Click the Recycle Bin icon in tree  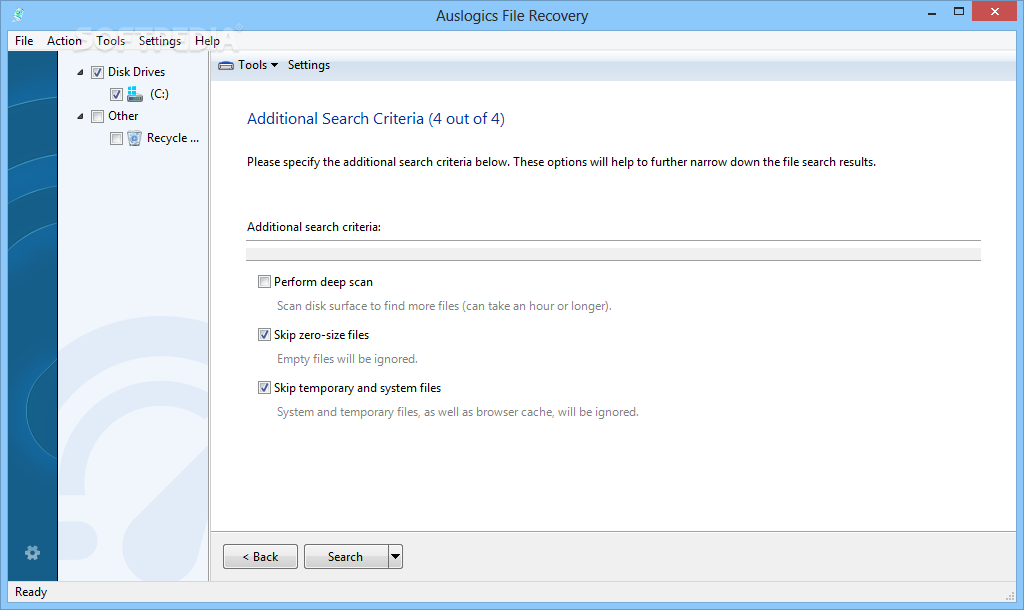point(135,138)
